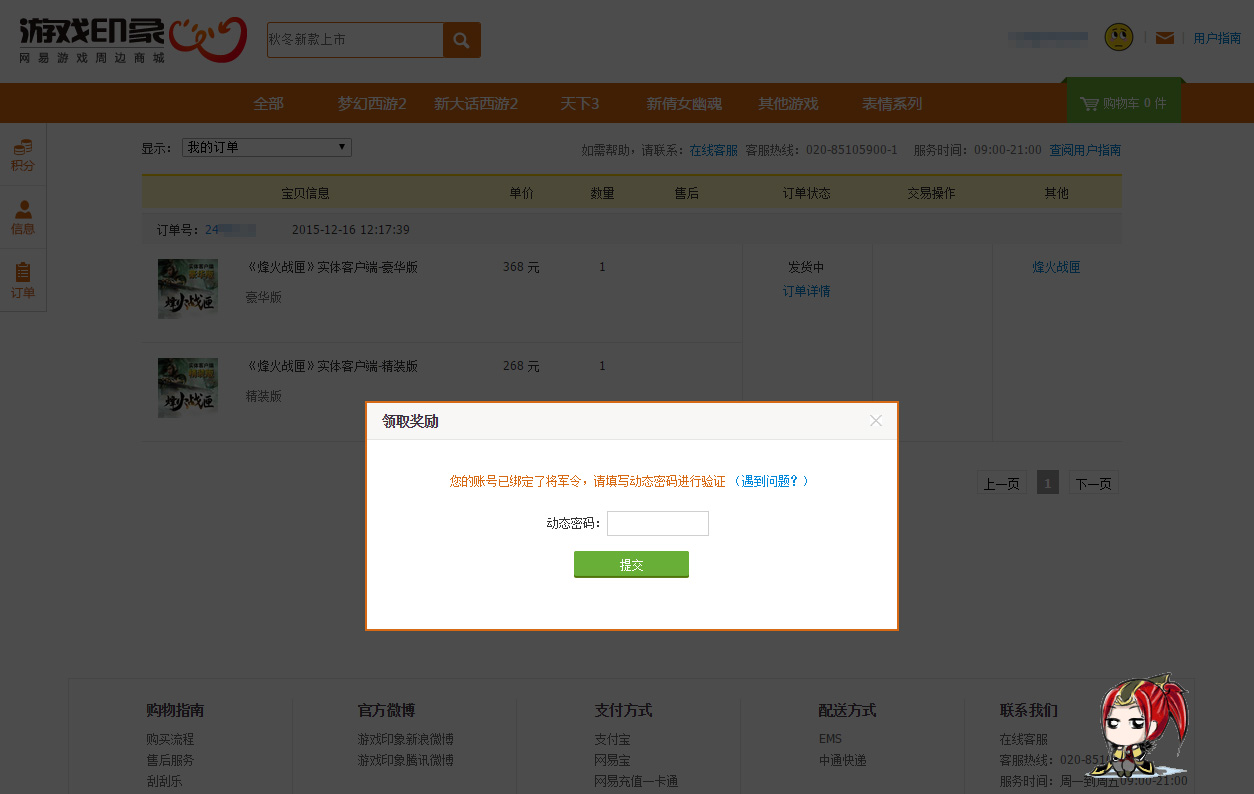The height and width of the screenshot is (794, 1254).
Task: Click the 发货中 order status text
Action: [806, 267]
